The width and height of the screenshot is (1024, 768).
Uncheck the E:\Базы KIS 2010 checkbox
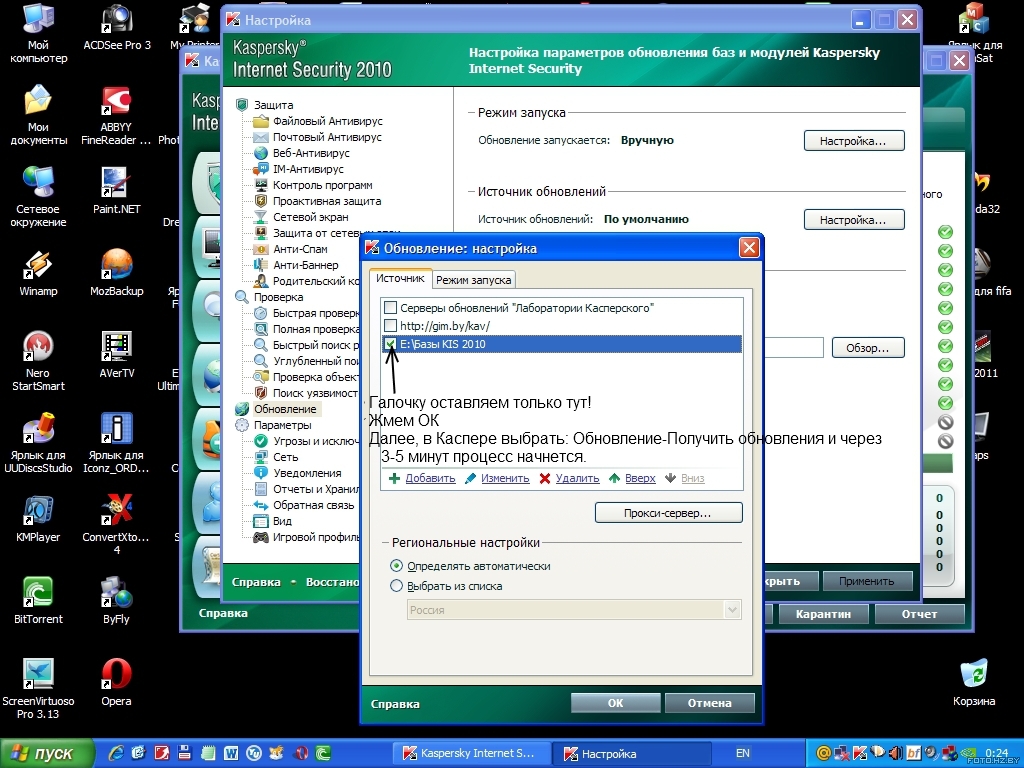pos(391,344)
